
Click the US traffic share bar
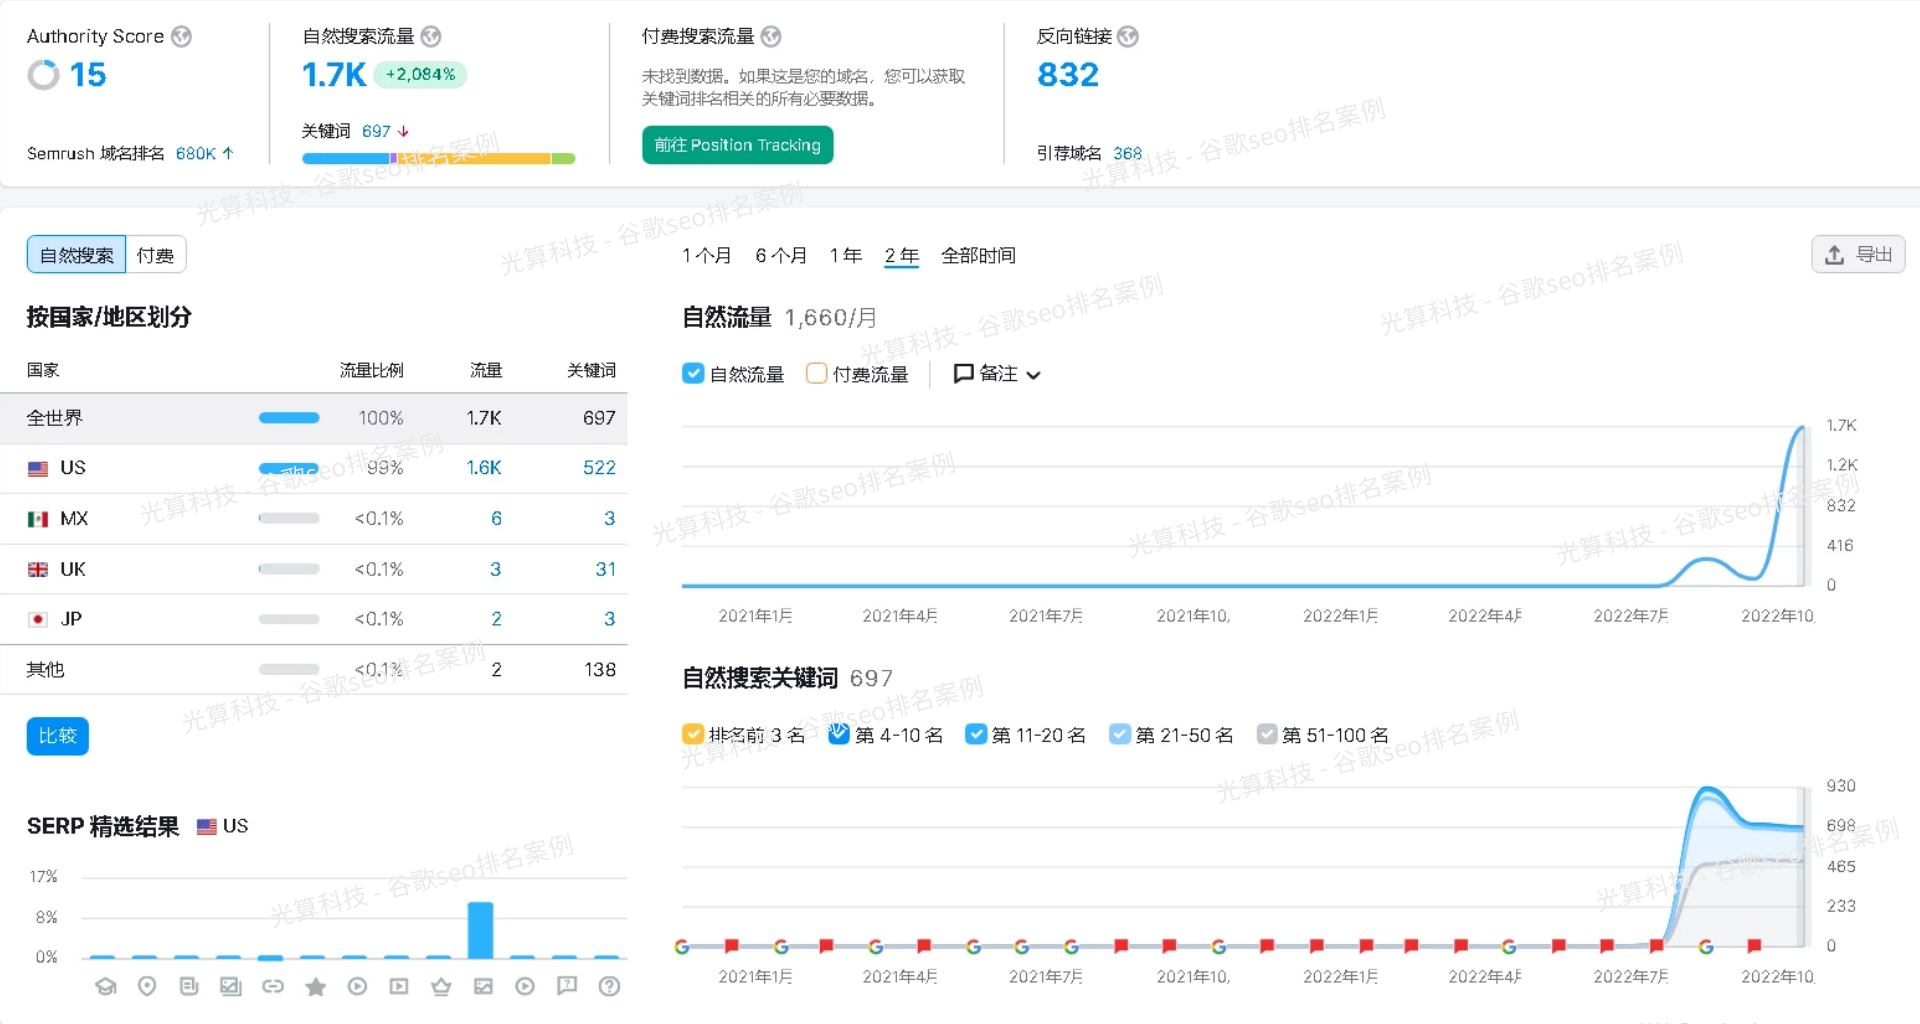288,468
